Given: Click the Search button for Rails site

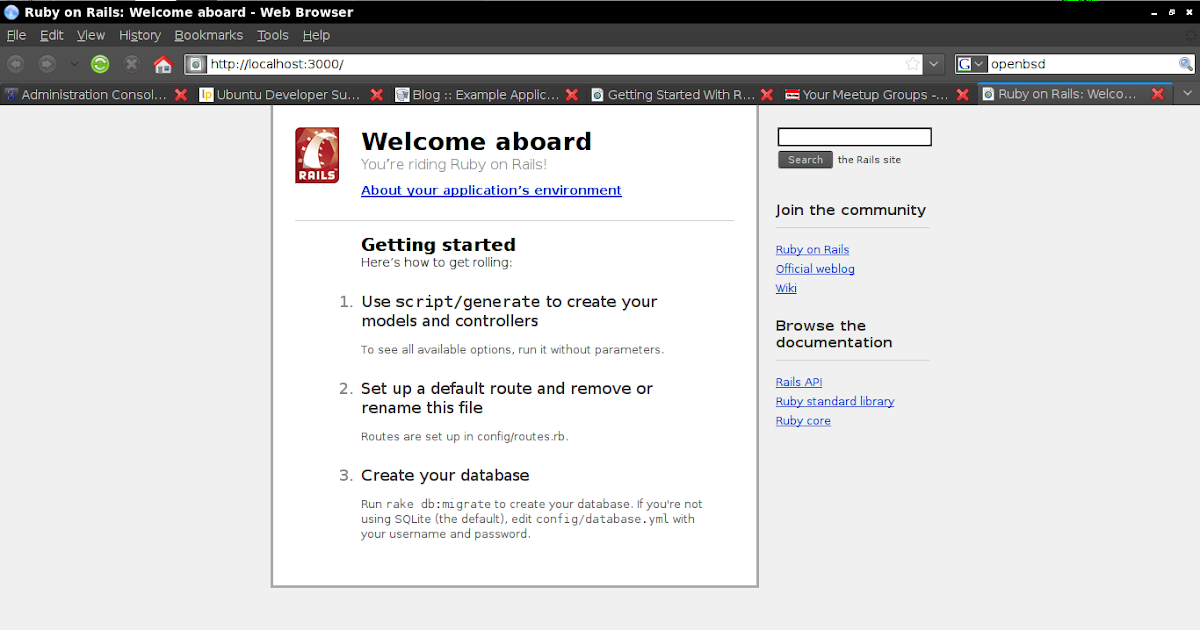Looking at the screenshot, I should point(805,160).
